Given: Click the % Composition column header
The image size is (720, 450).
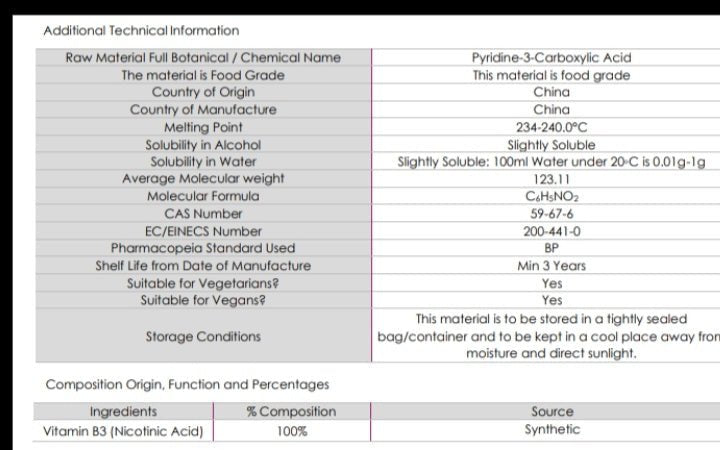Looking at the screenshot, I should pos(291,412).
